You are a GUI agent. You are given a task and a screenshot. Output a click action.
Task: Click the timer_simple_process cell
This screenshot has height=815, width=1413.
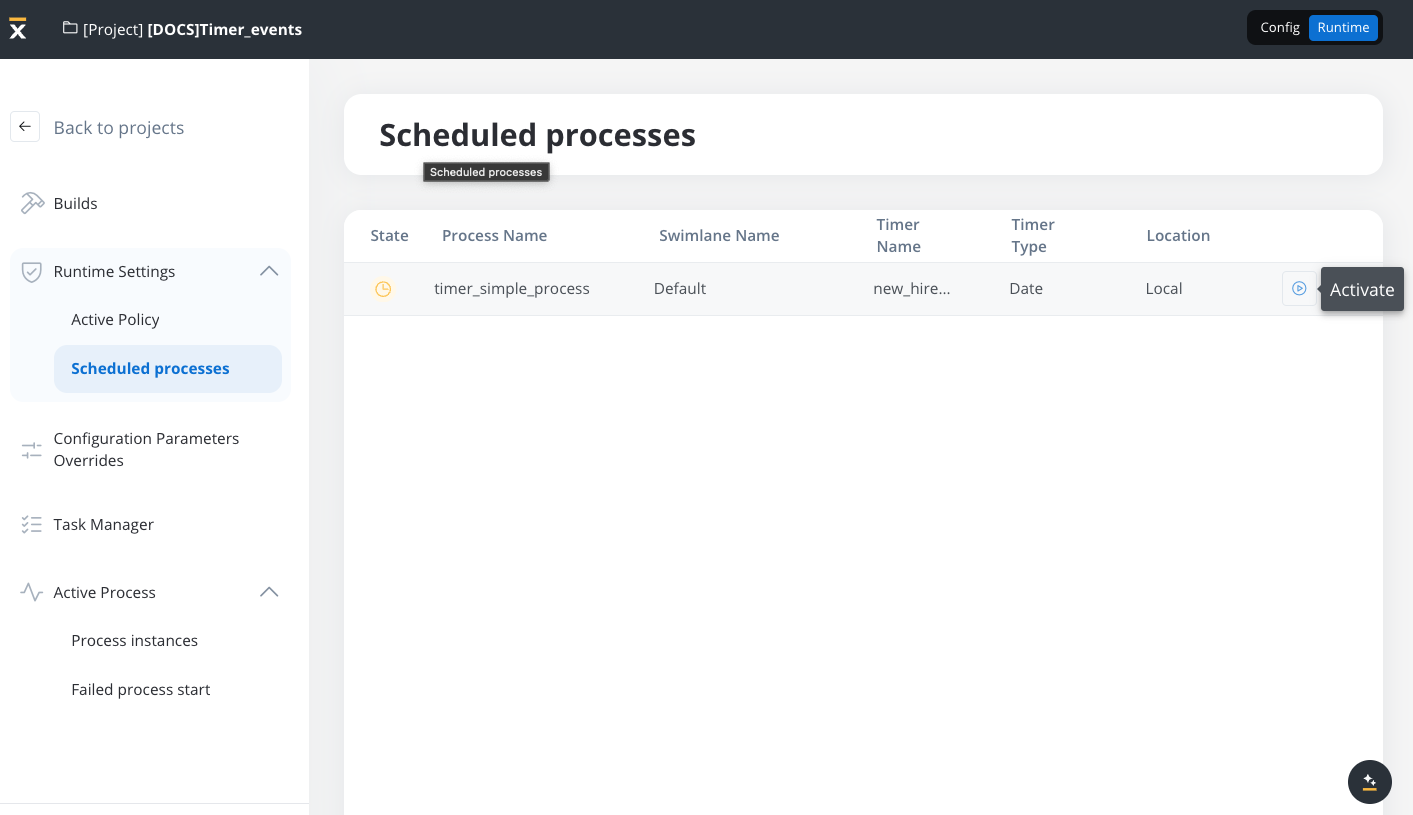point(512,289)
